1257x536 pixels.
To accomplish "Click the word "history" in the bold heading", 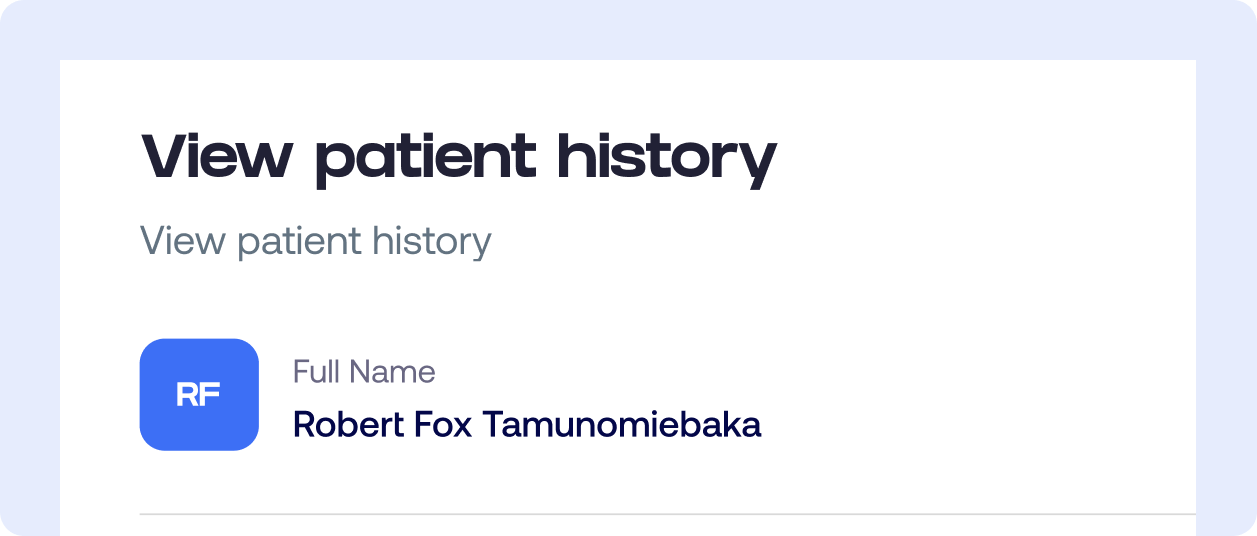I will tap(666, 158).
